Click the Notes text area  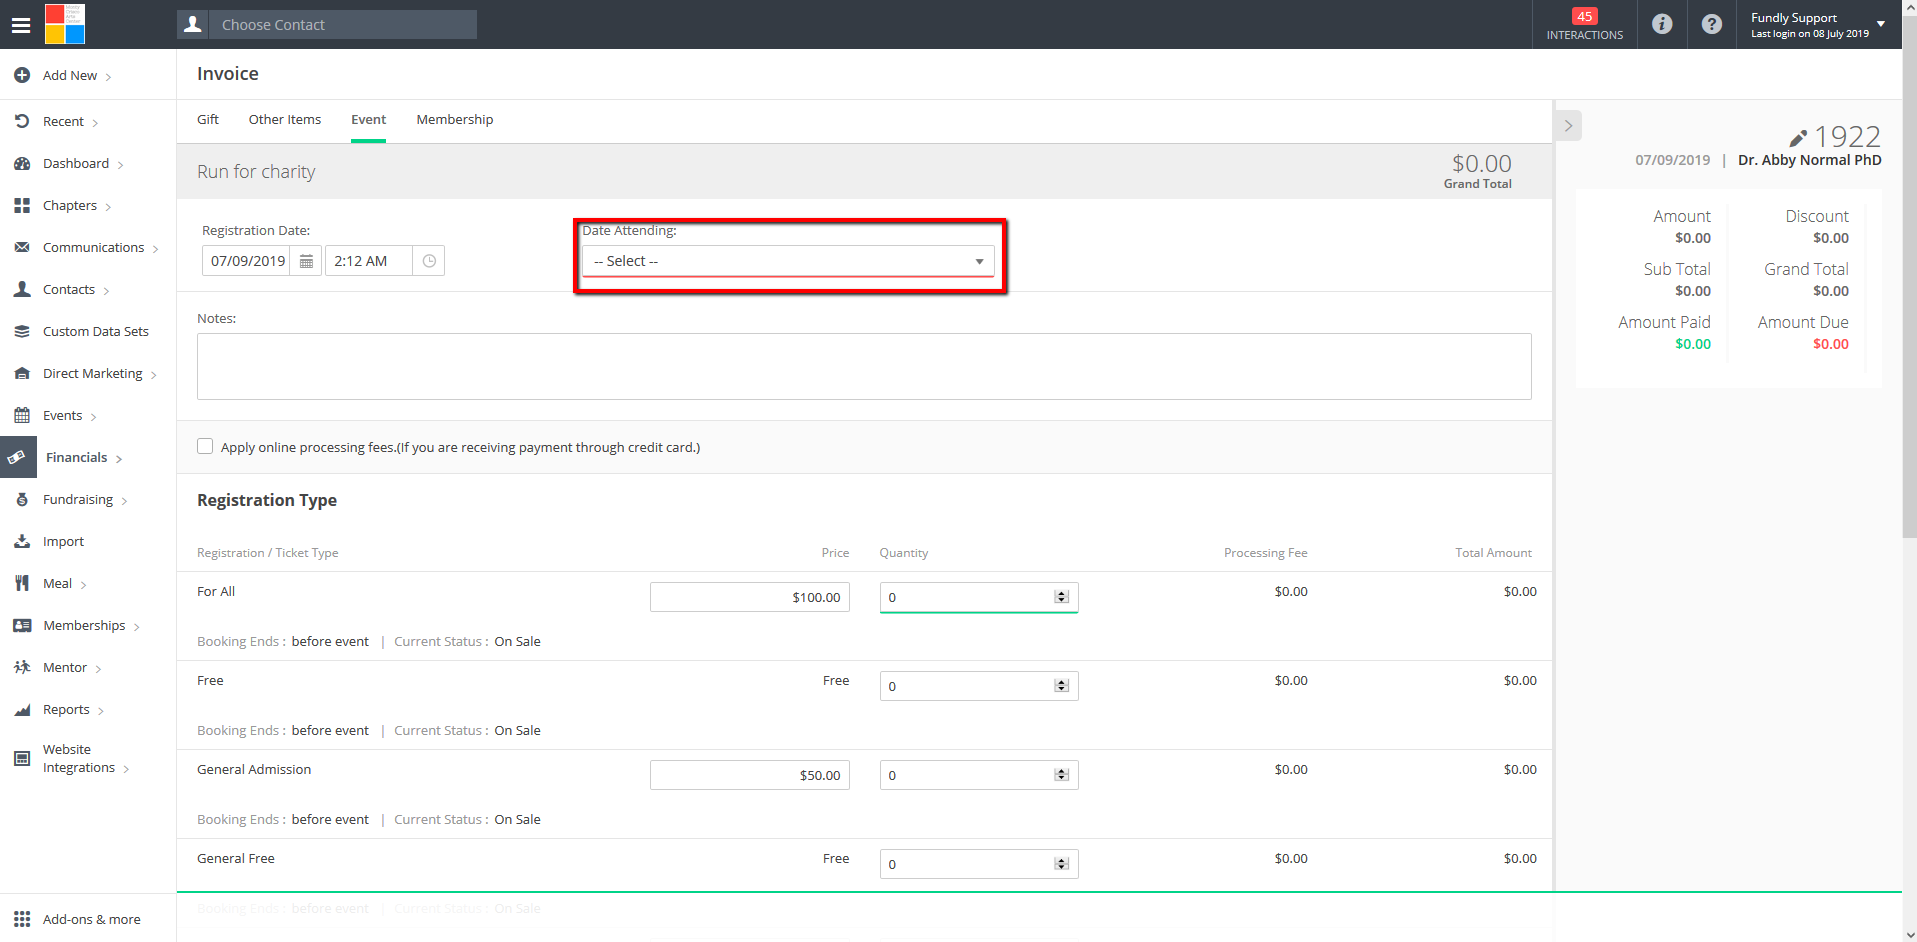point(864,366)
